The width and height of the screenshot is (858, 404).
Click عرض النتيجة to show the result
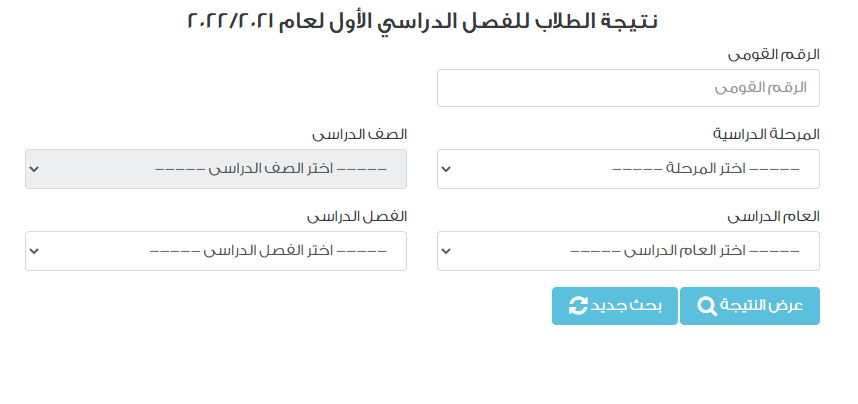pos(750,306)
